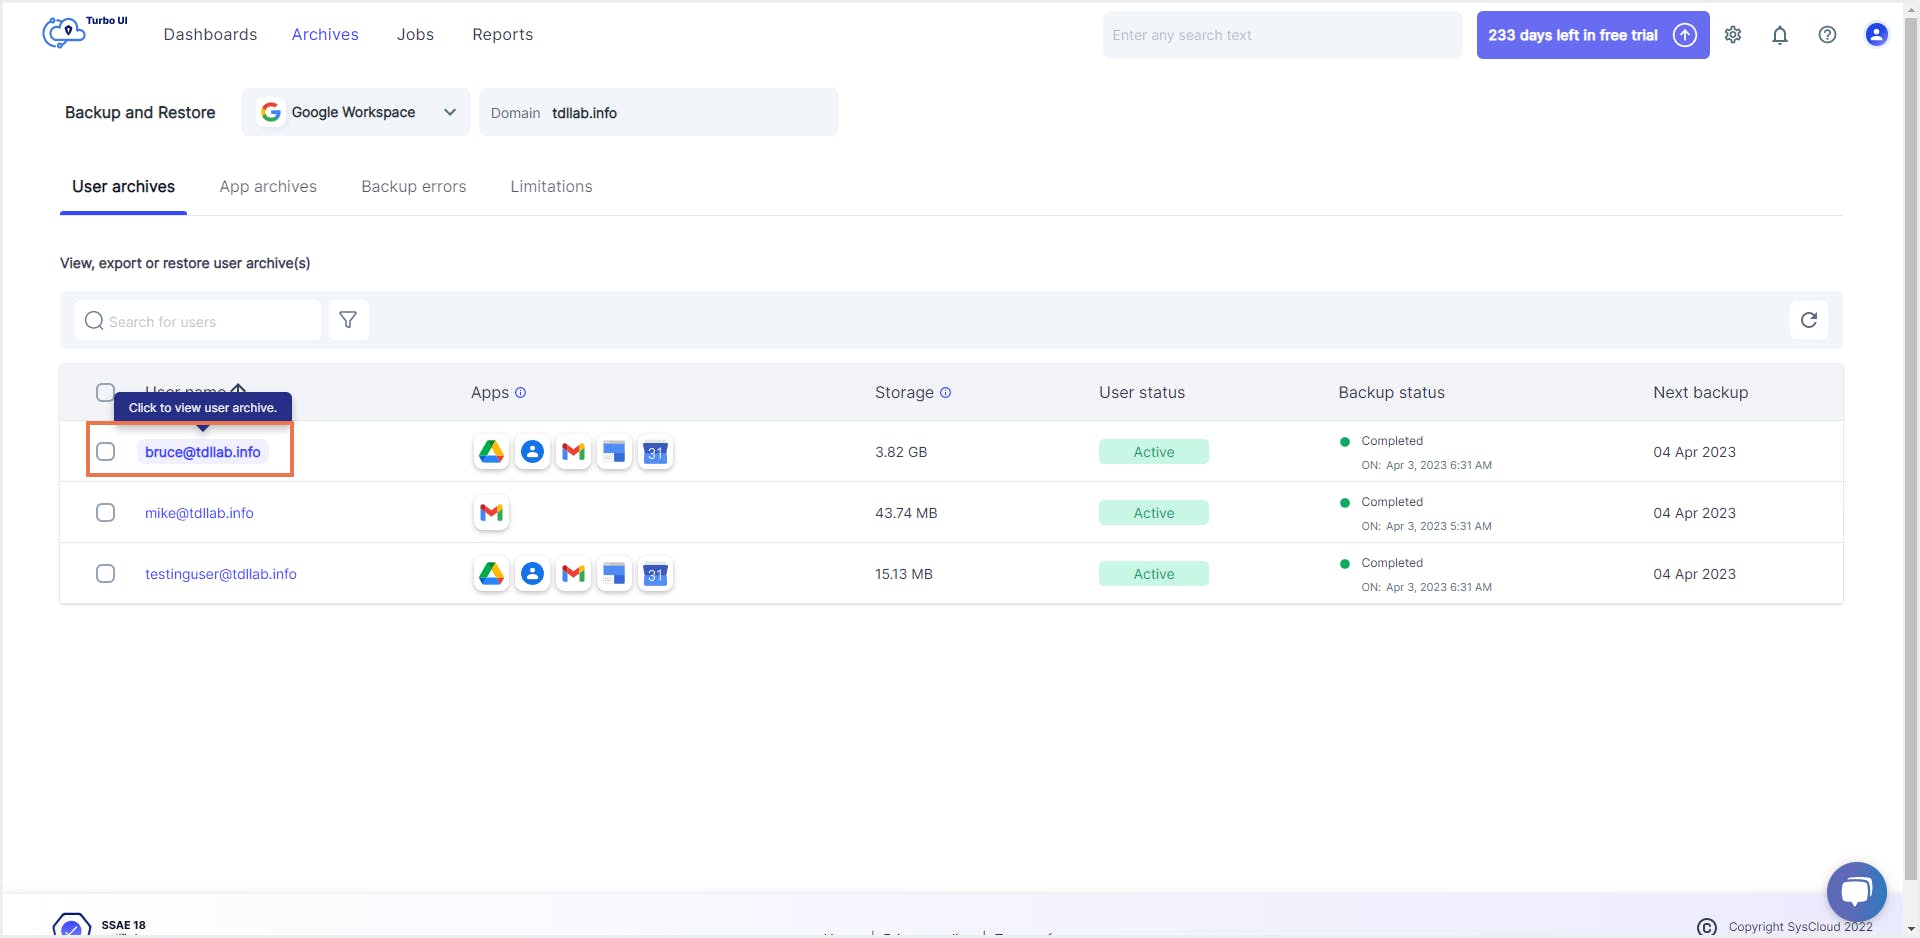Switch to Backup errors tab
The image size is (1920, 938).
[414, 187]
